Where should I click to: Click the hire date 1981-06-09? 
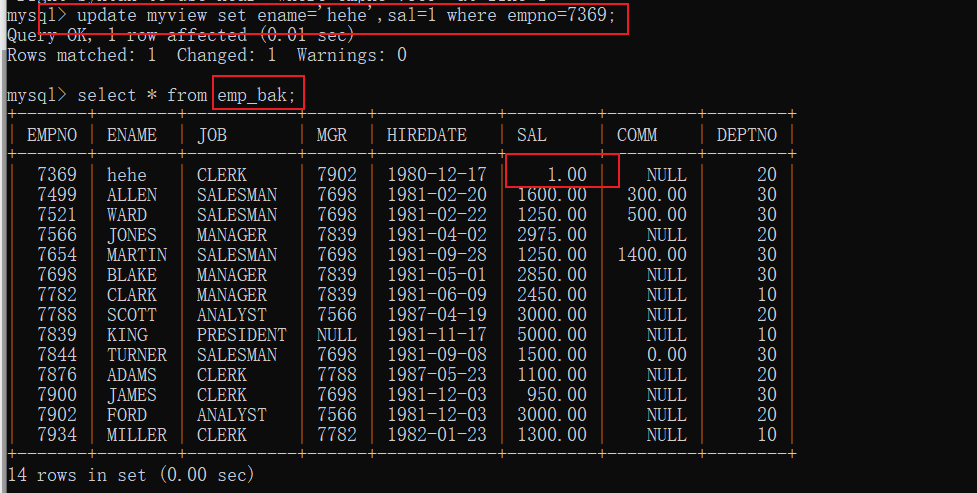point(437,294)
